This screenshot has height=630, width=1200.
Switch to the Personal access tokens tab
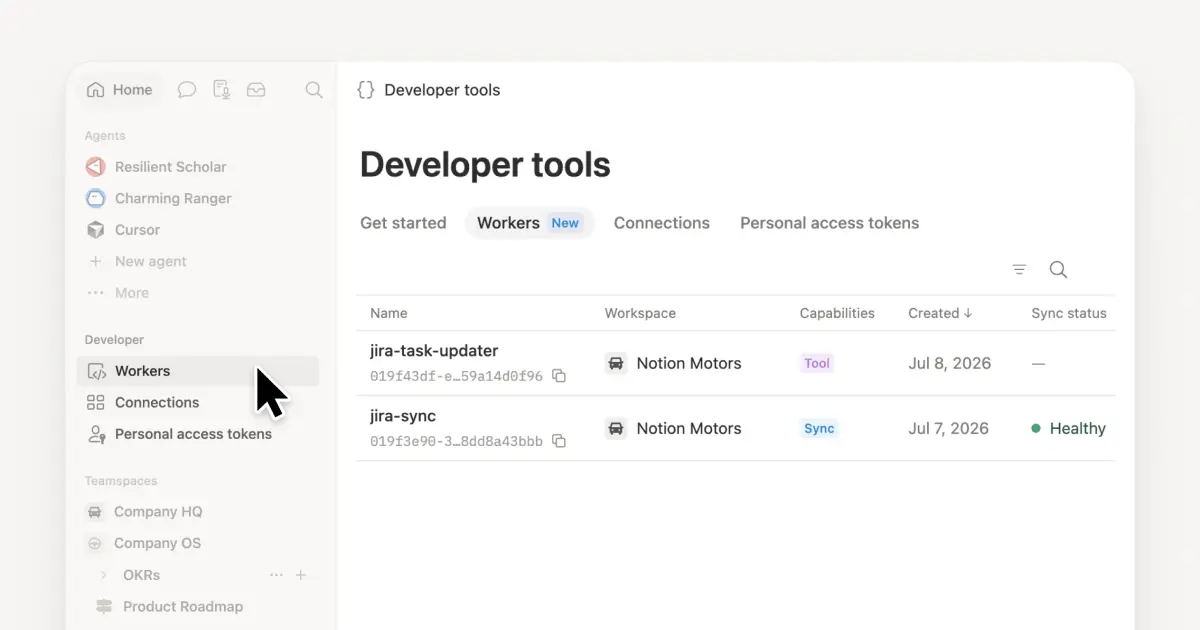[x=829, y=223]
